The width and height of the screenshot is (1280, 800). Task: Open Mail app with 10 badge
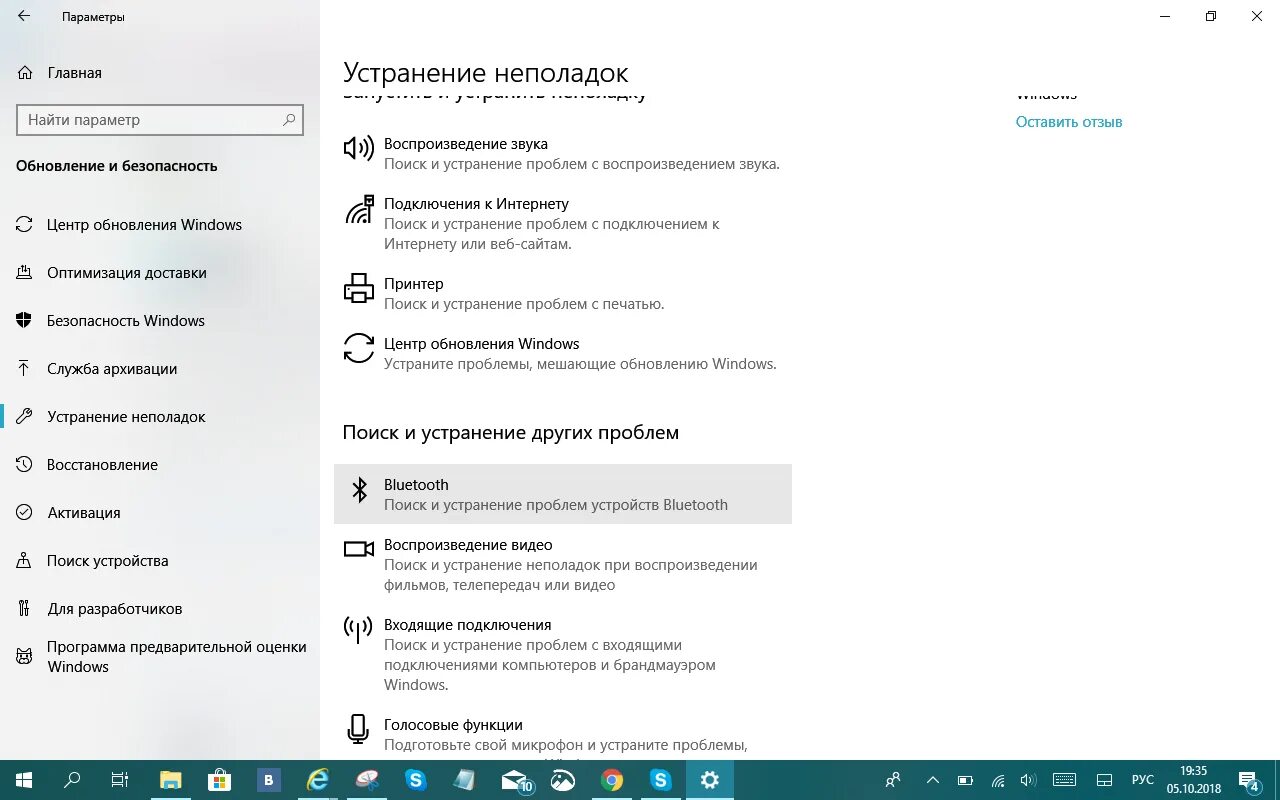(x=516, y=780)
